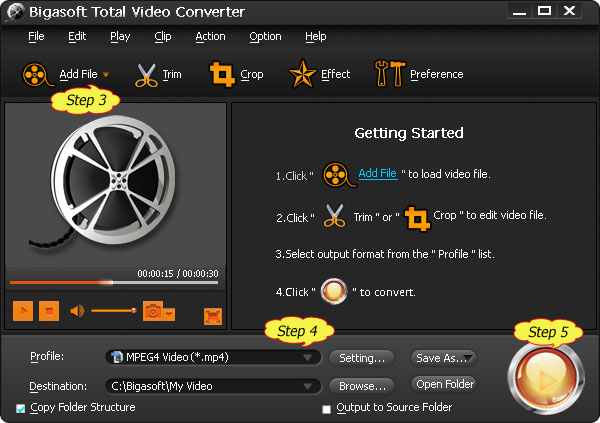
Task: Click the MPEG4 Video (*.mp4) profile field
Action: point(213,358)
